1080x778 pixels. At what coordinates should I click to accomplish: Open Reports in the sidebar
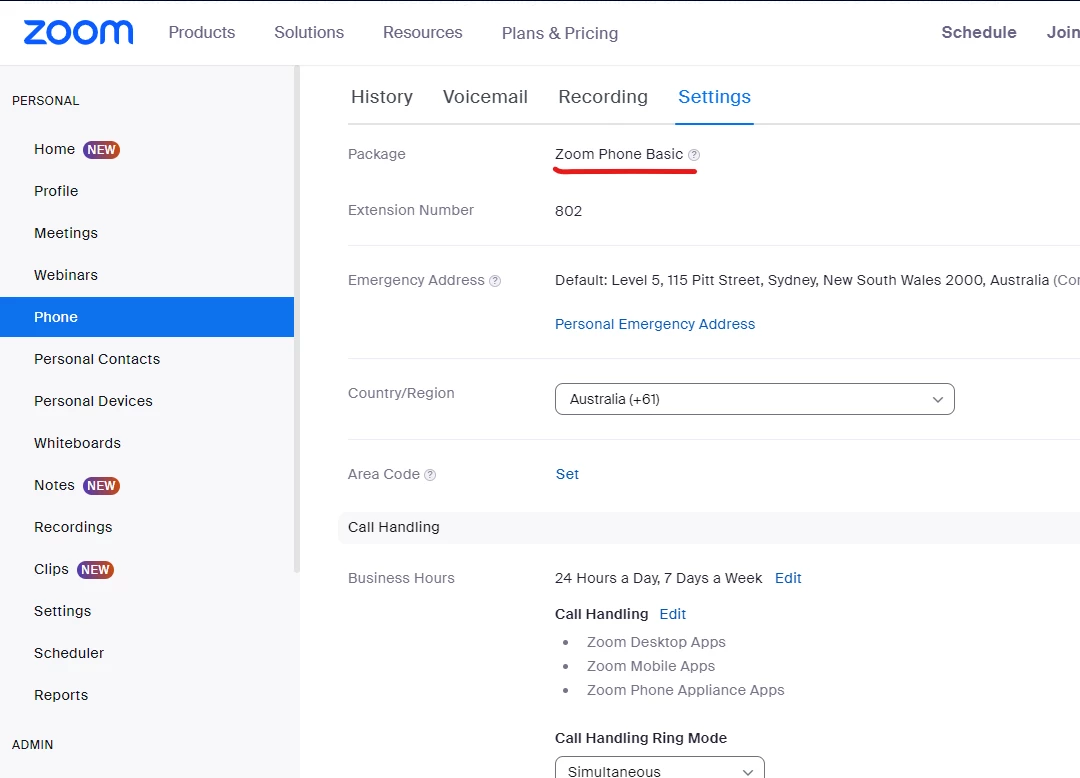[x=61, y=695]
